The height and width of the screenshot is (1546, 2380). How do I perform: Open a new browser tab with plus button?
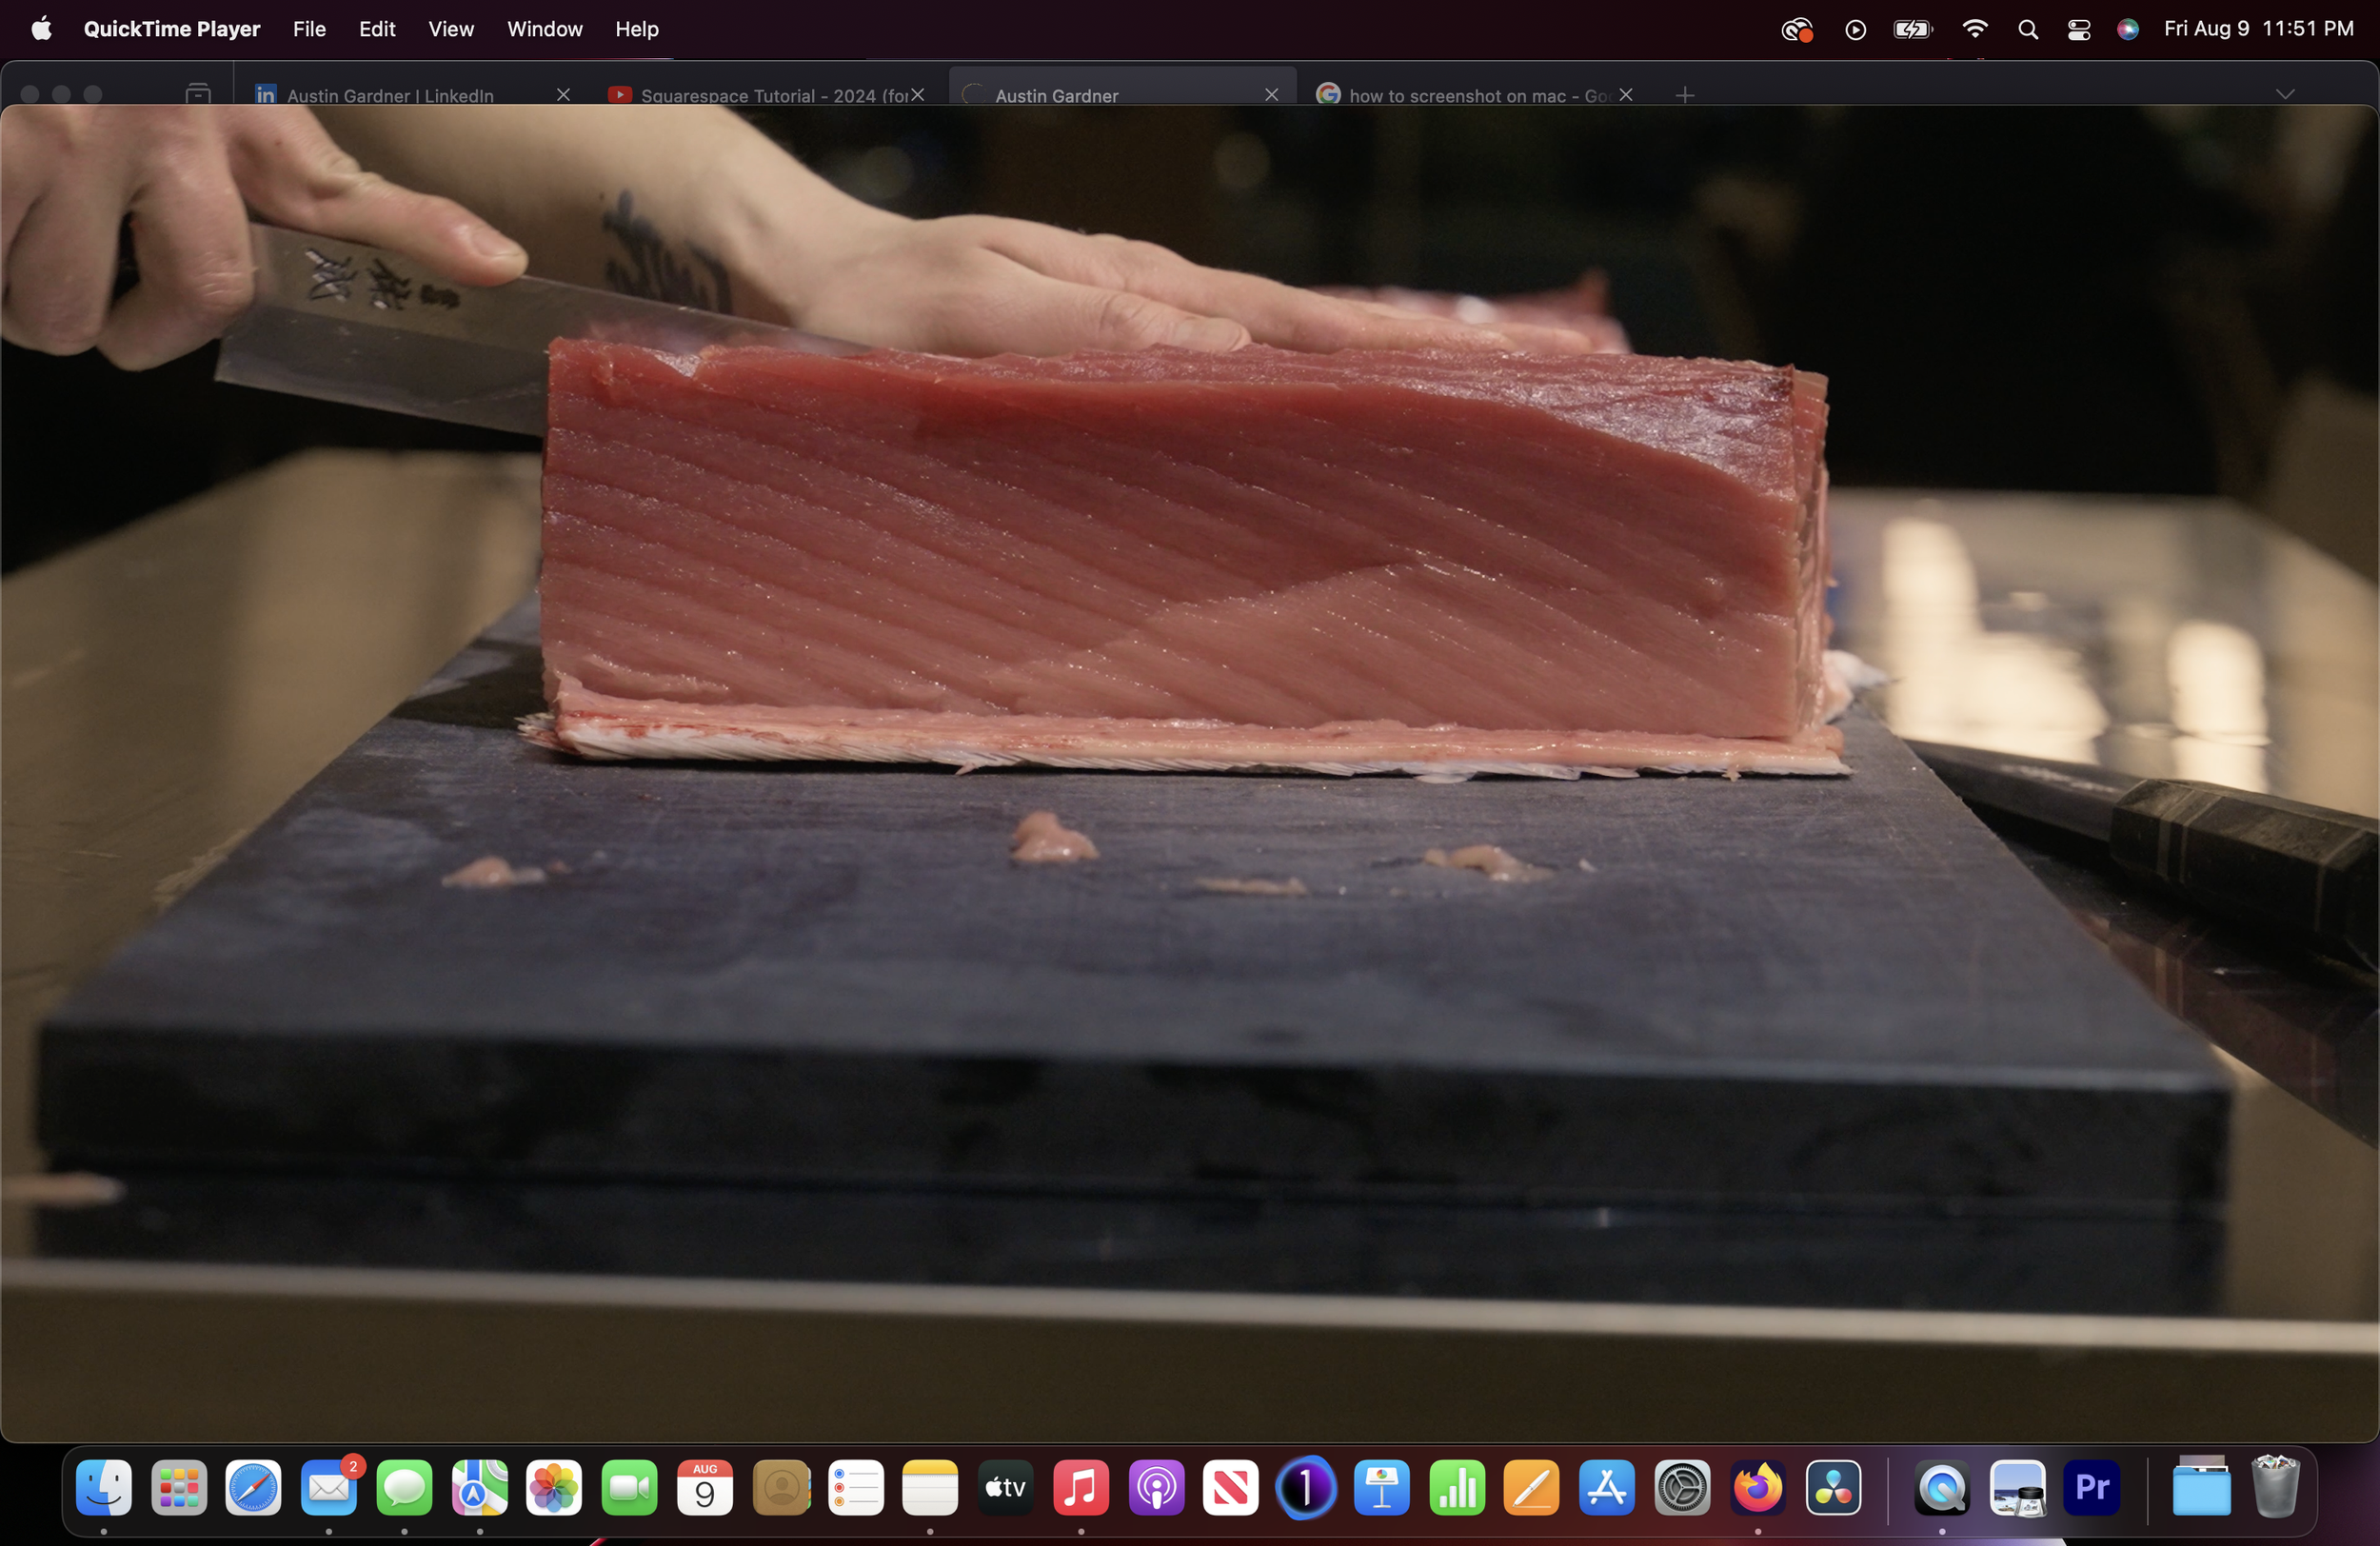pyautogui.click(x=1685, y=95)
